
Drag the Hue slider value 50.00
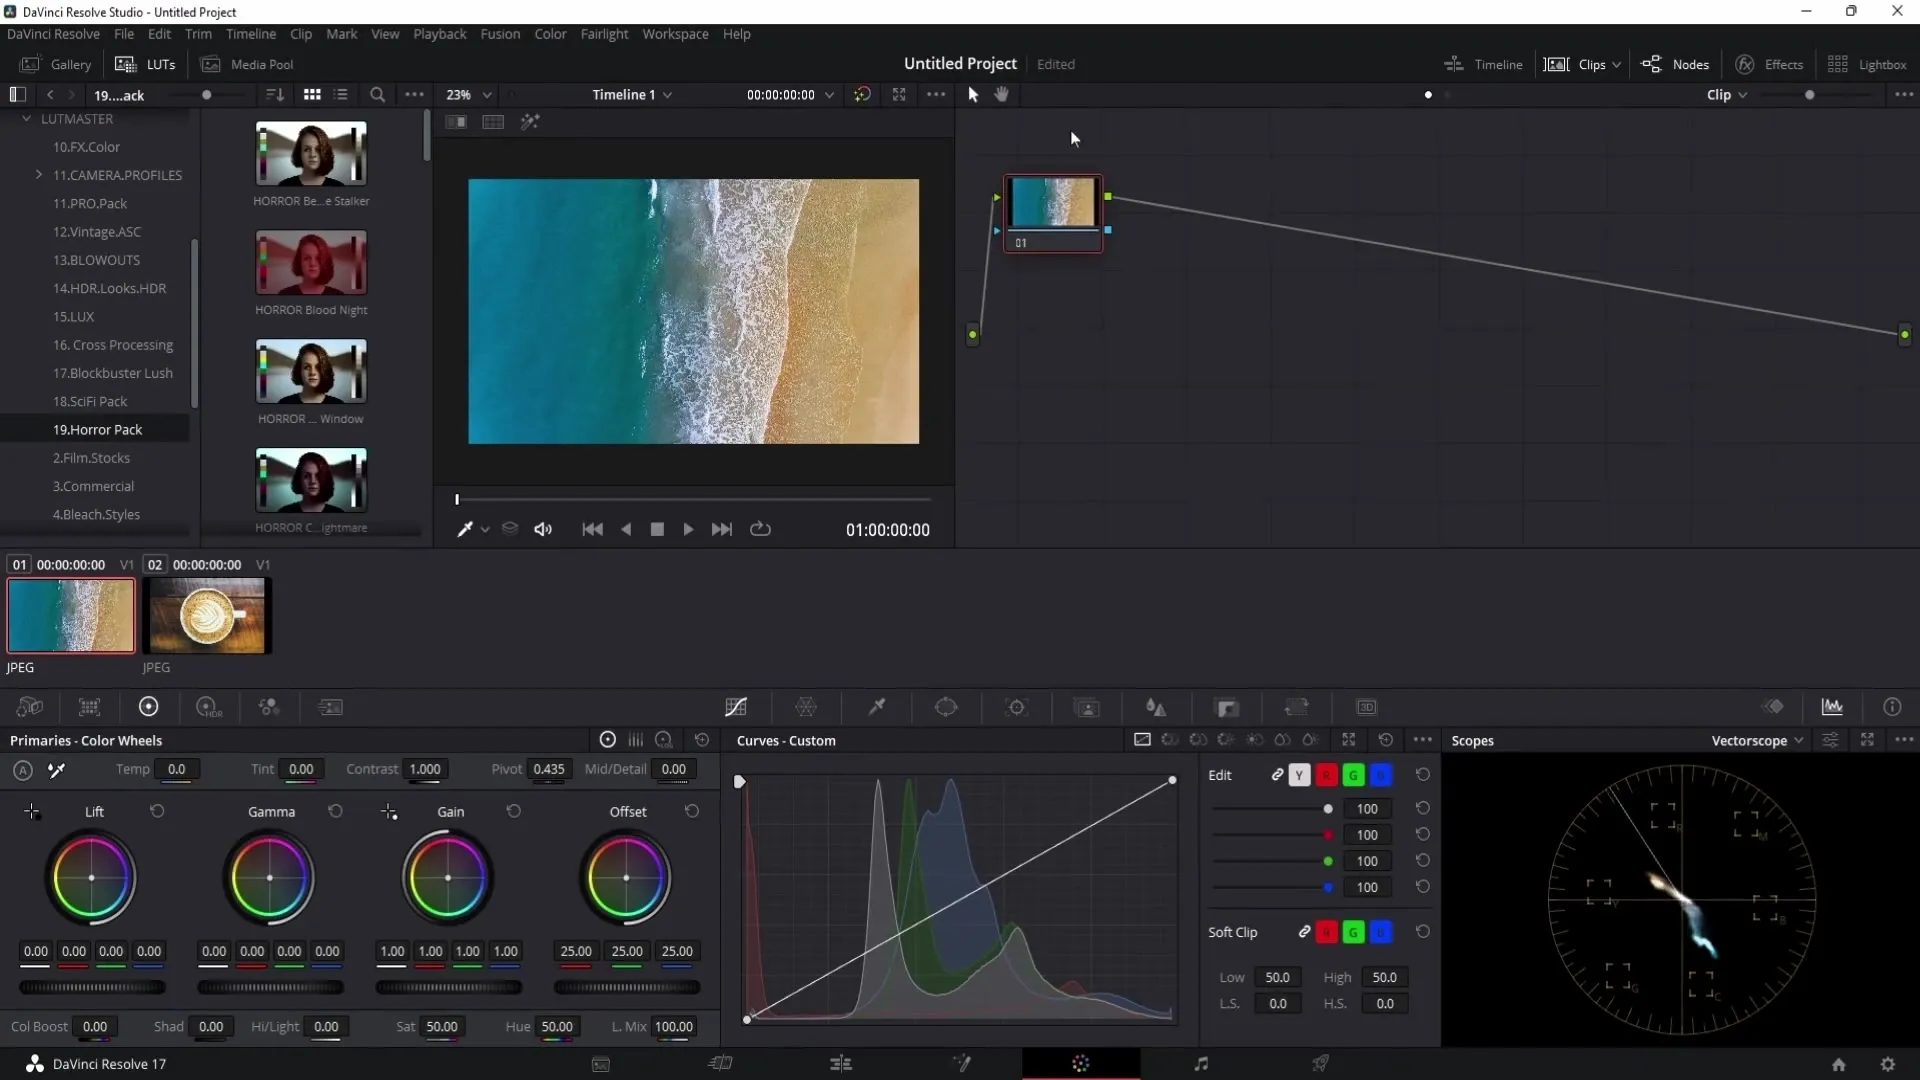tap(556, 1027)
